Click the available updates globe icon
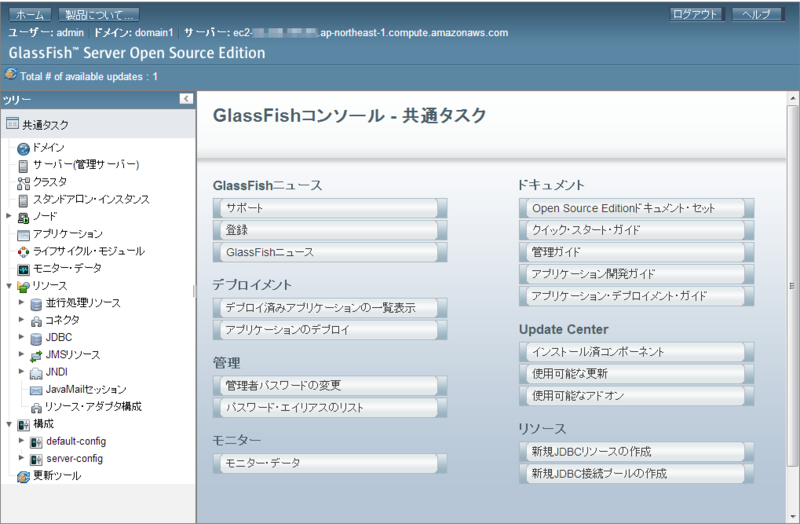Screen dimensions: 800x524 [x=11, y=74]
